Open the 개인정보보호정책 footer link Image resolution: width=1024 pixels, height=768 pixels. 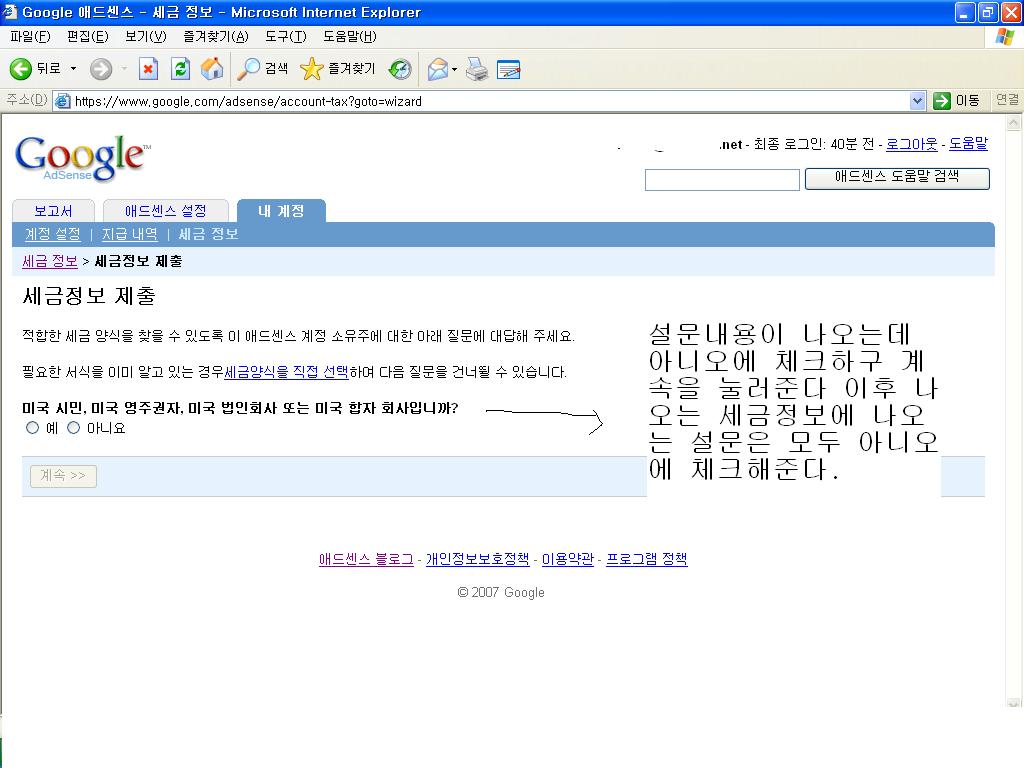point(477,559)
